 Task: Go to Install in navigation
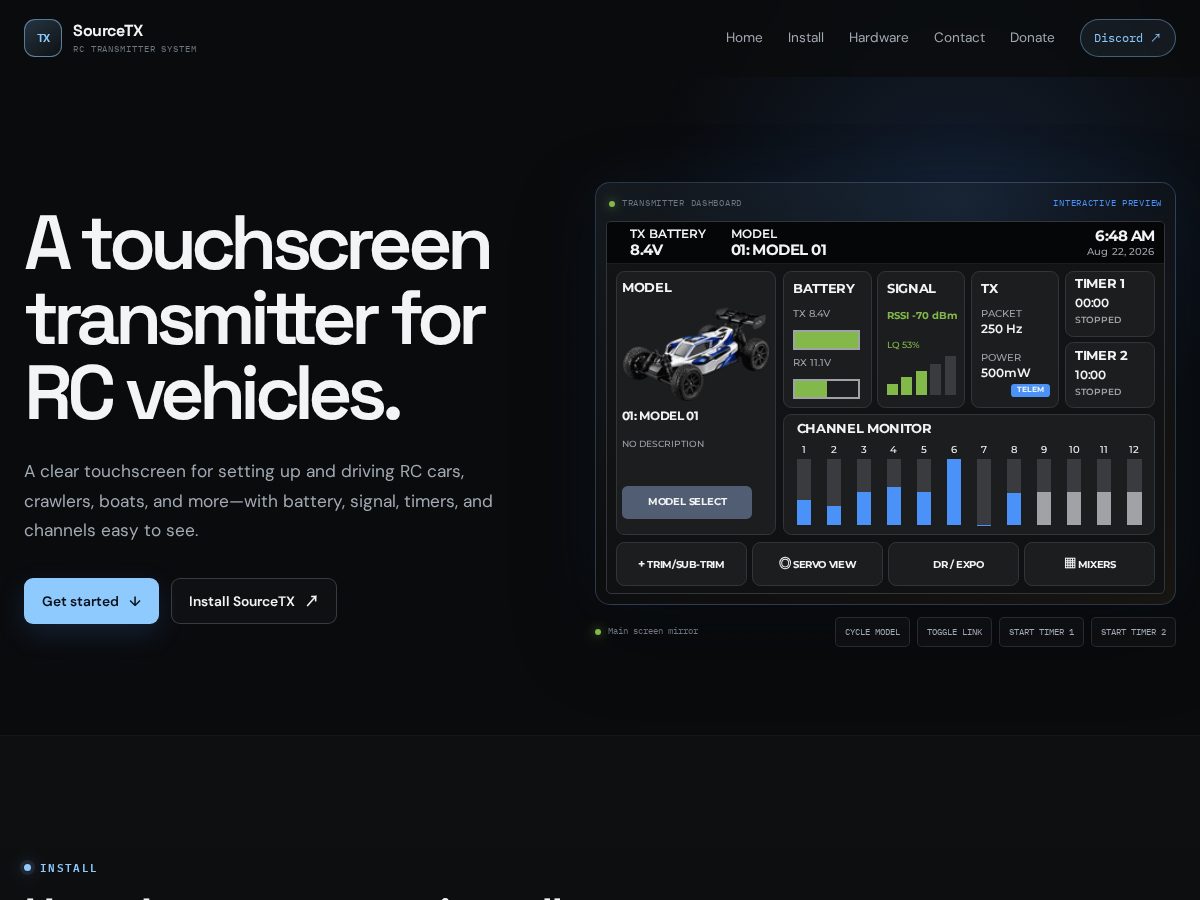(806, 38)
